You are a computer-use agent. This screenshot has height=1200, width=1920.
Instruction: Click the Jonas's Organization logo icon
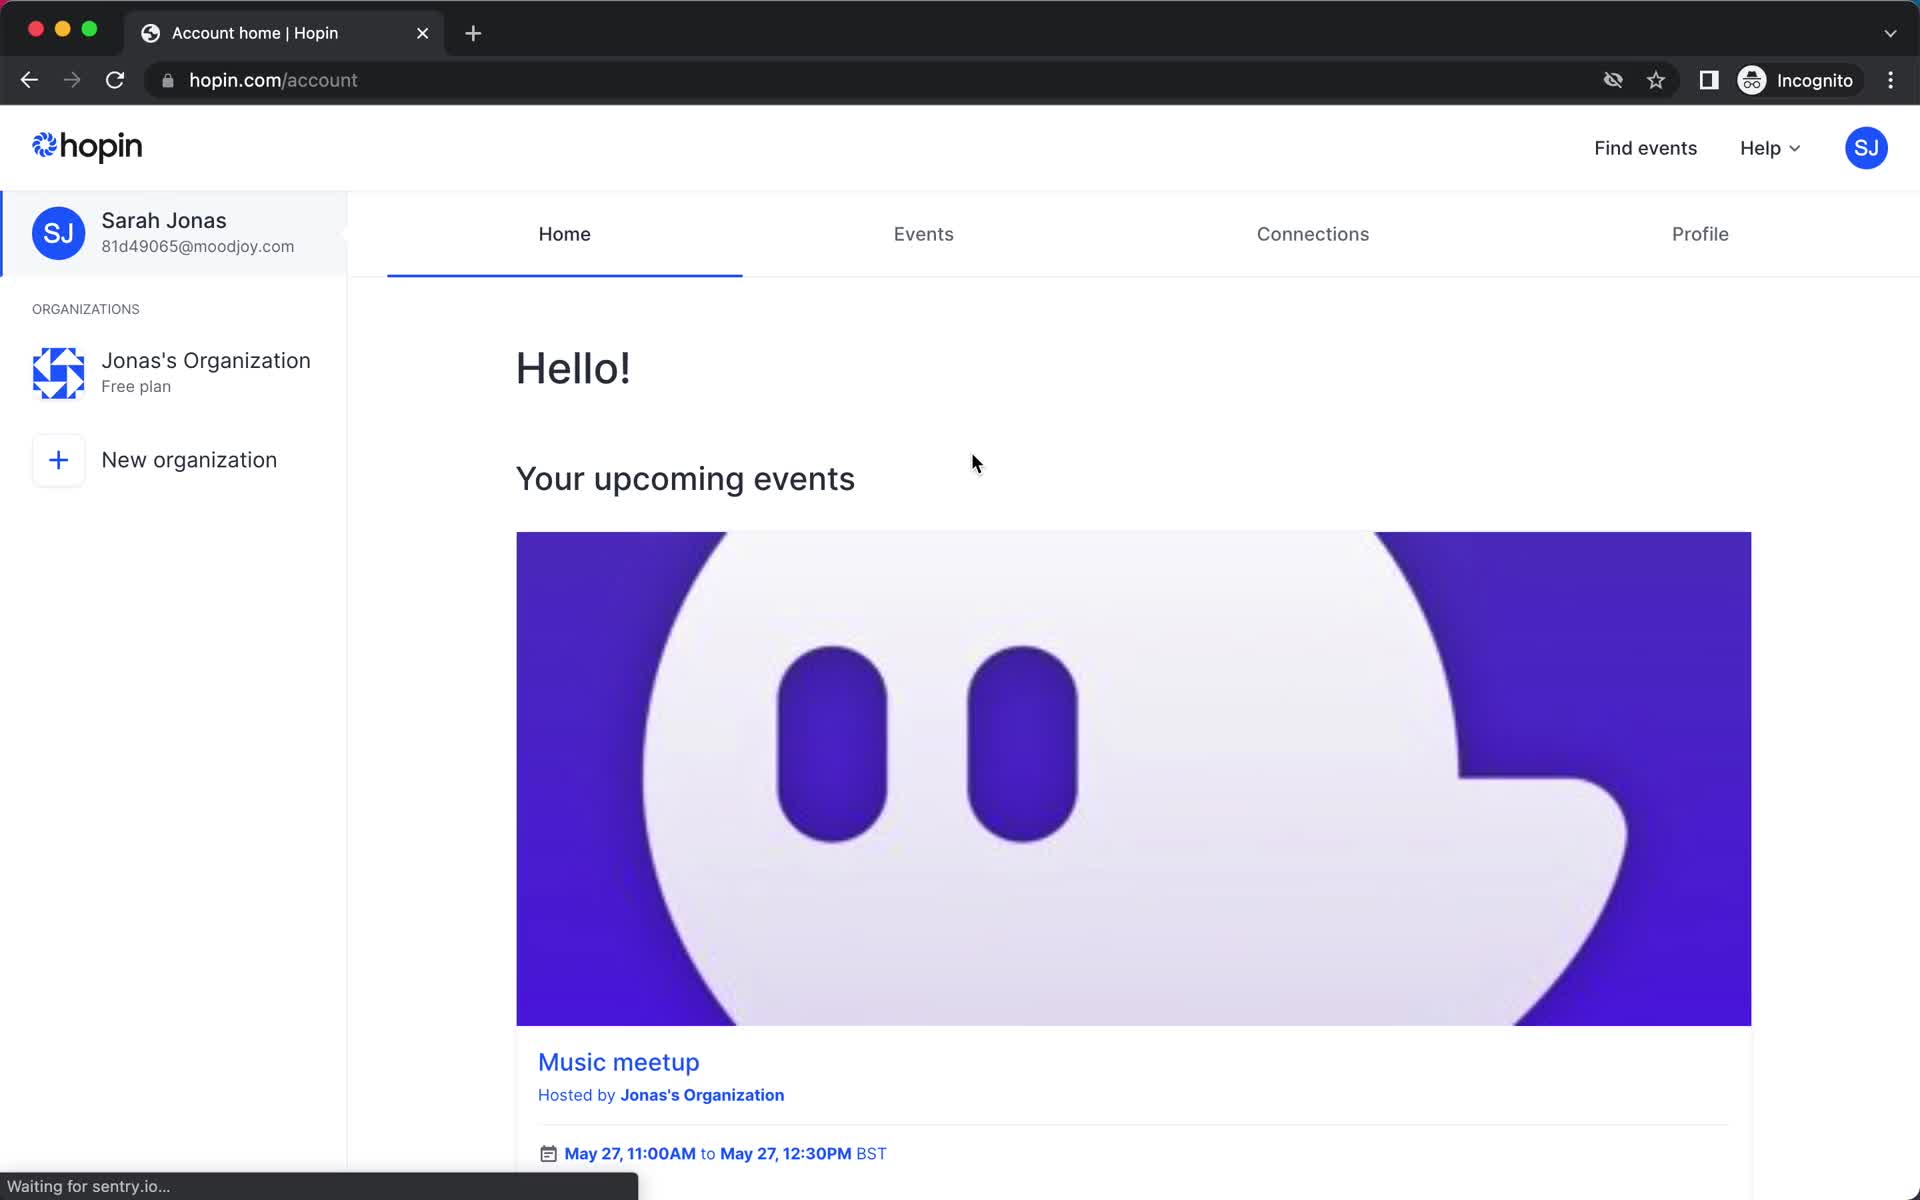click(x=58, y=371)
